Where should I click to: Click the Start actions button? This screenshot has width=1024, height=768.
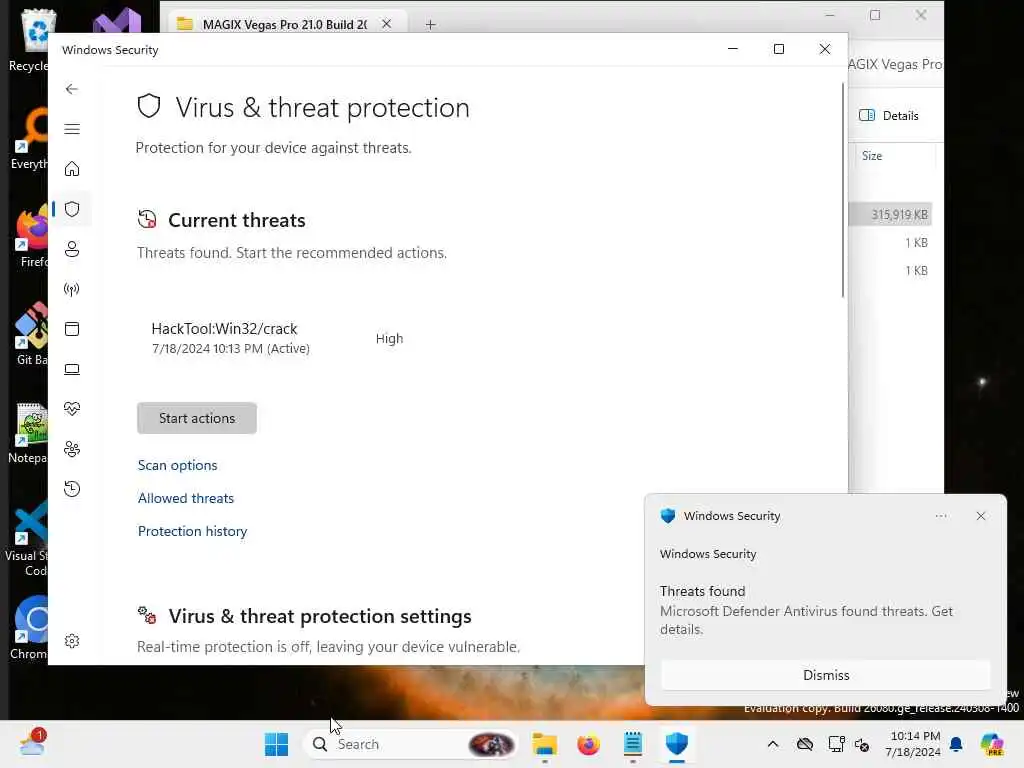[197, 418]
